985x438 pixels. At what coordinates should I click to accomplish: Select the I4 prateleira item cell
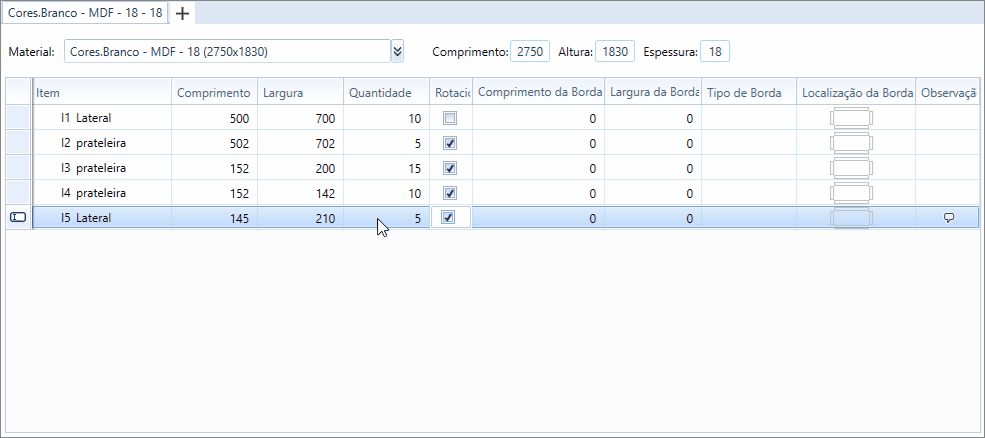[x=102, y=193]
